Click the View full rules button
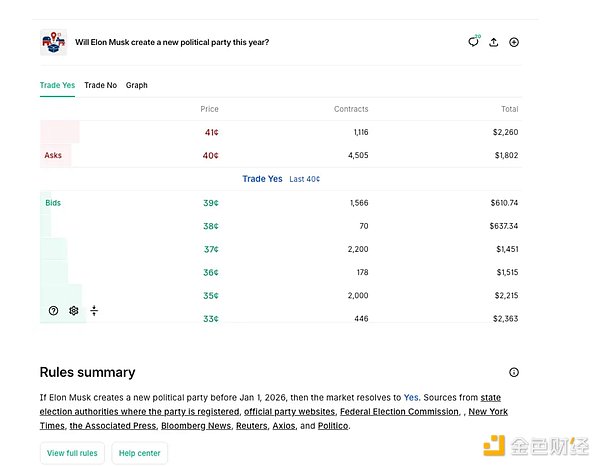Viewport: 600px width, 467px height. point(72,453)
